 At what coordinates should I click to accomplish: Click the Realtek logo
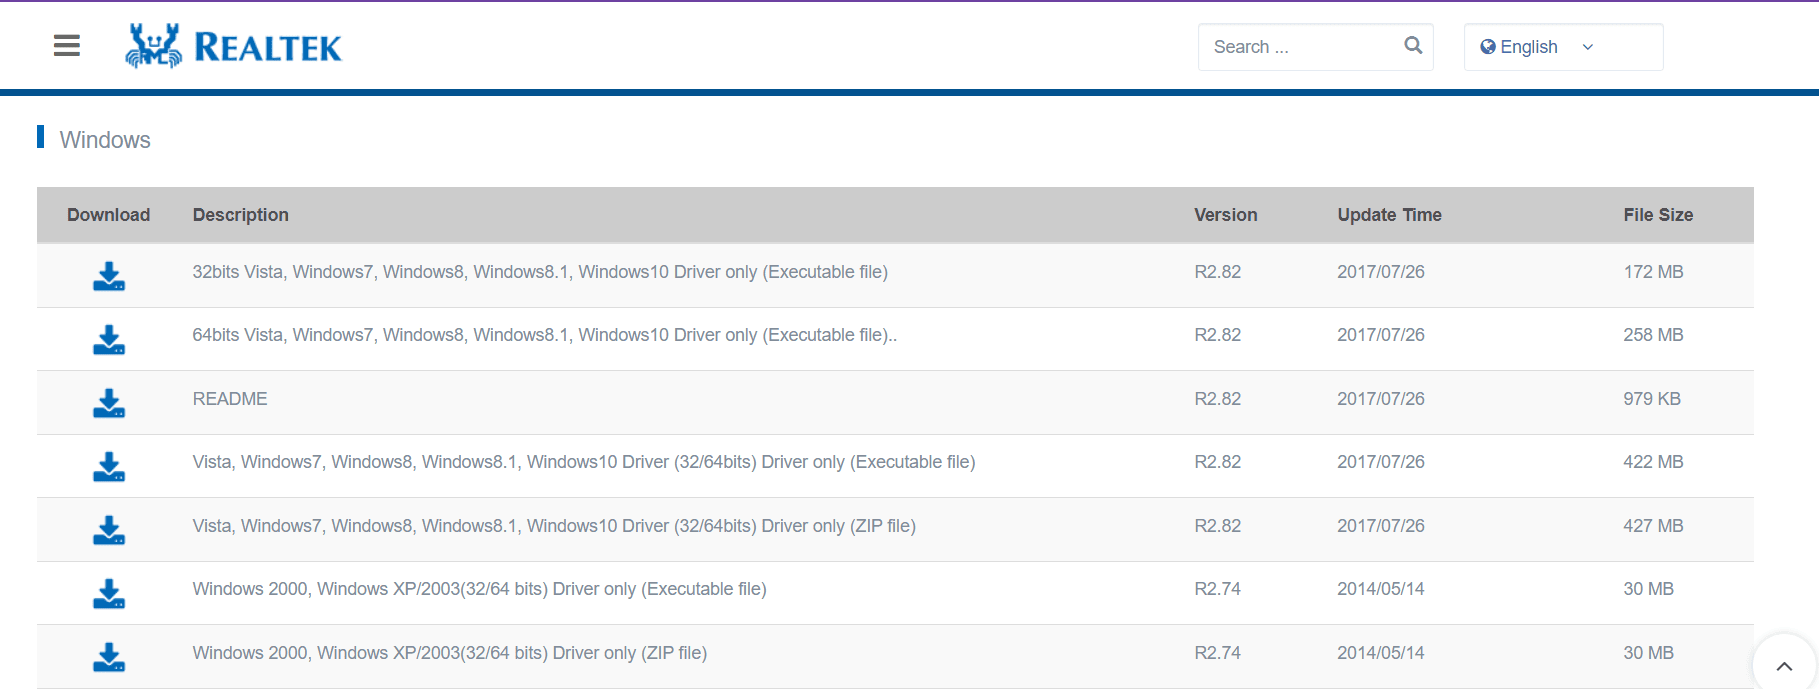(233, 46)
